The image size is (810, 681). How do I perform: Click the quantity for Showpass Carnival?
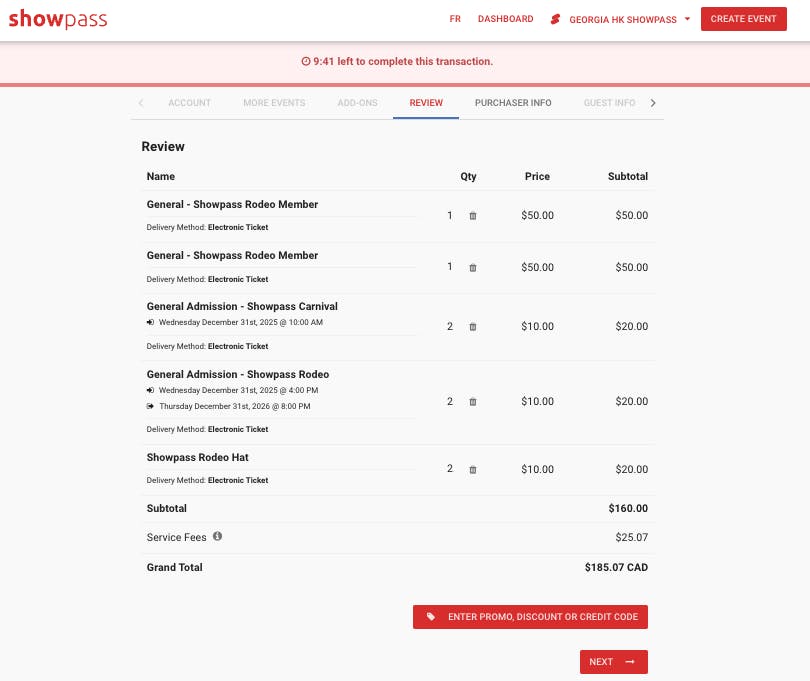point(450,327)
